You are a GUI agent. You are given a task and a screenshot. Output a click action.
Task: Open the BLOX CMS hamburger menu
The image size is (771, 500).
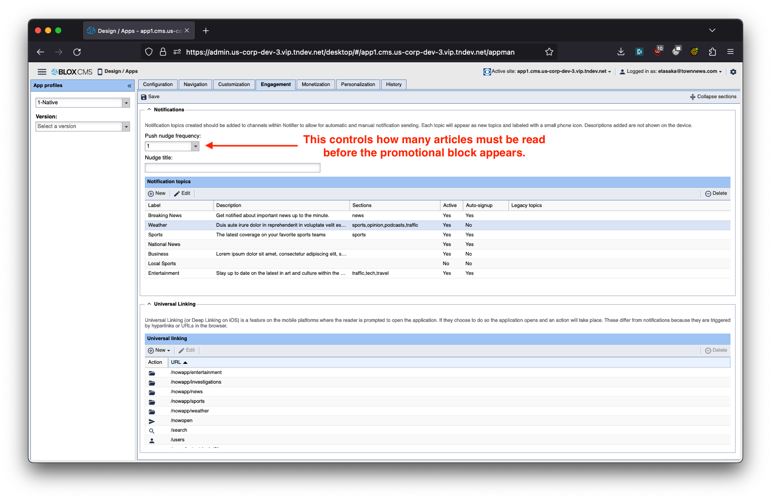click(42, 72)
